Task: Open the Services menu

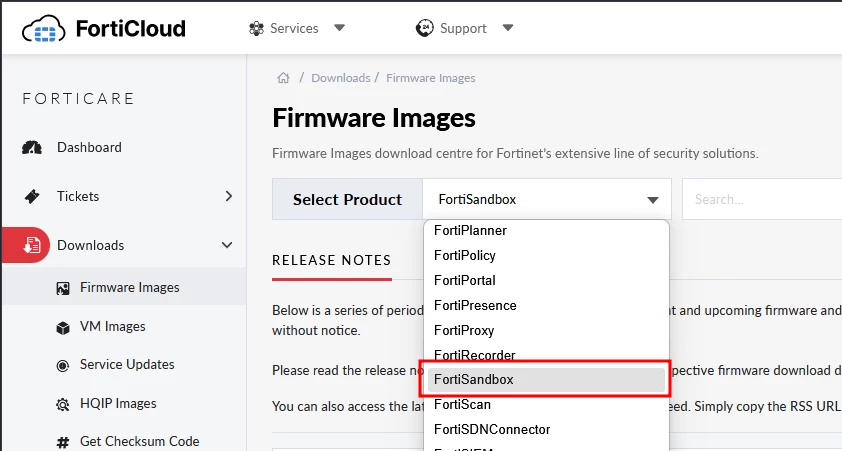Action: [294, 28]
